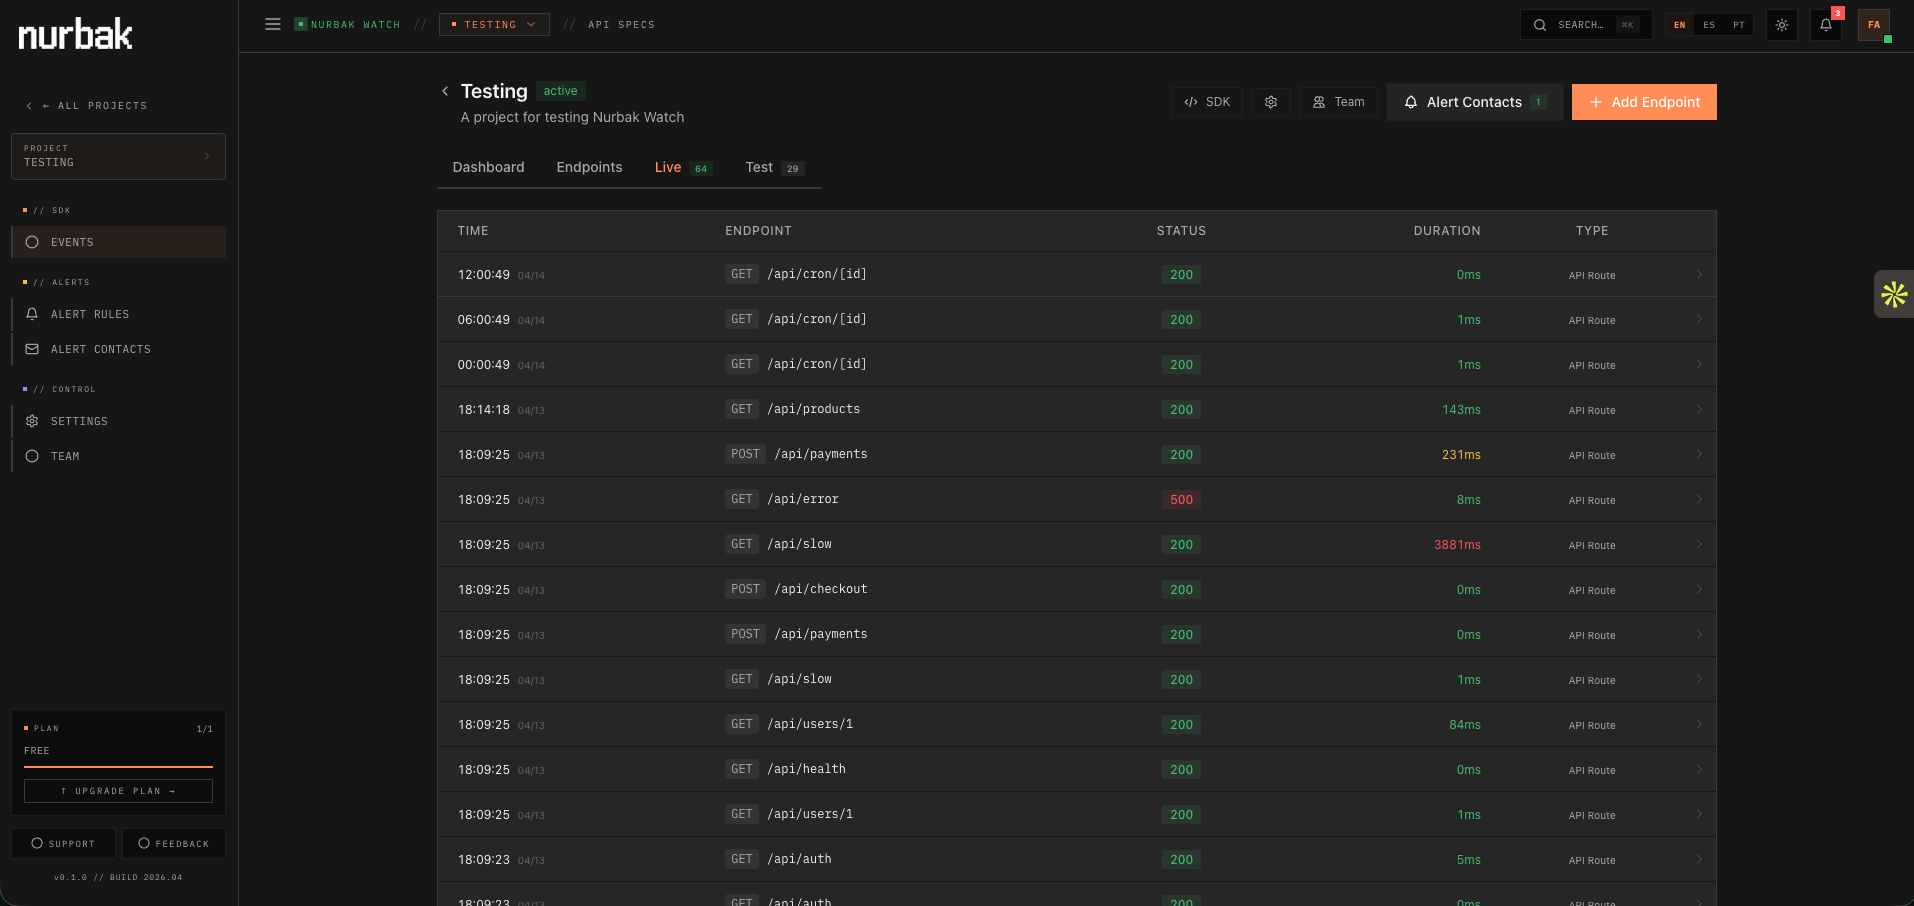
Task: Click the FA user avatar
Action: tap(1874, 25)
